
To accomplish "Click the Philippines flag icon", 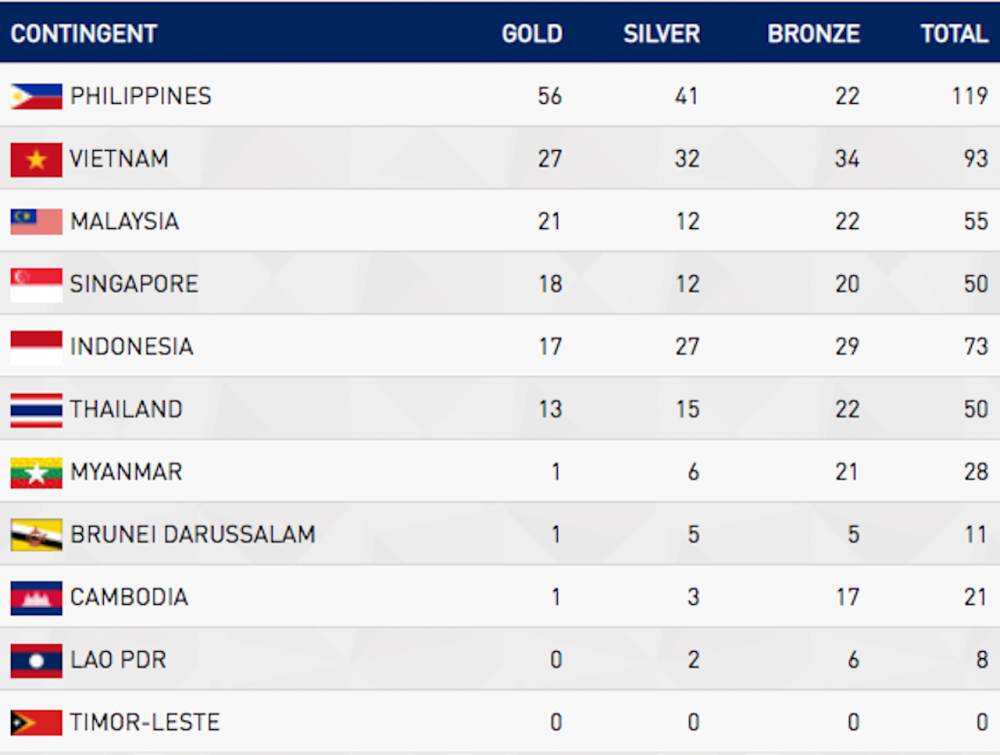I will coord(36,96).
